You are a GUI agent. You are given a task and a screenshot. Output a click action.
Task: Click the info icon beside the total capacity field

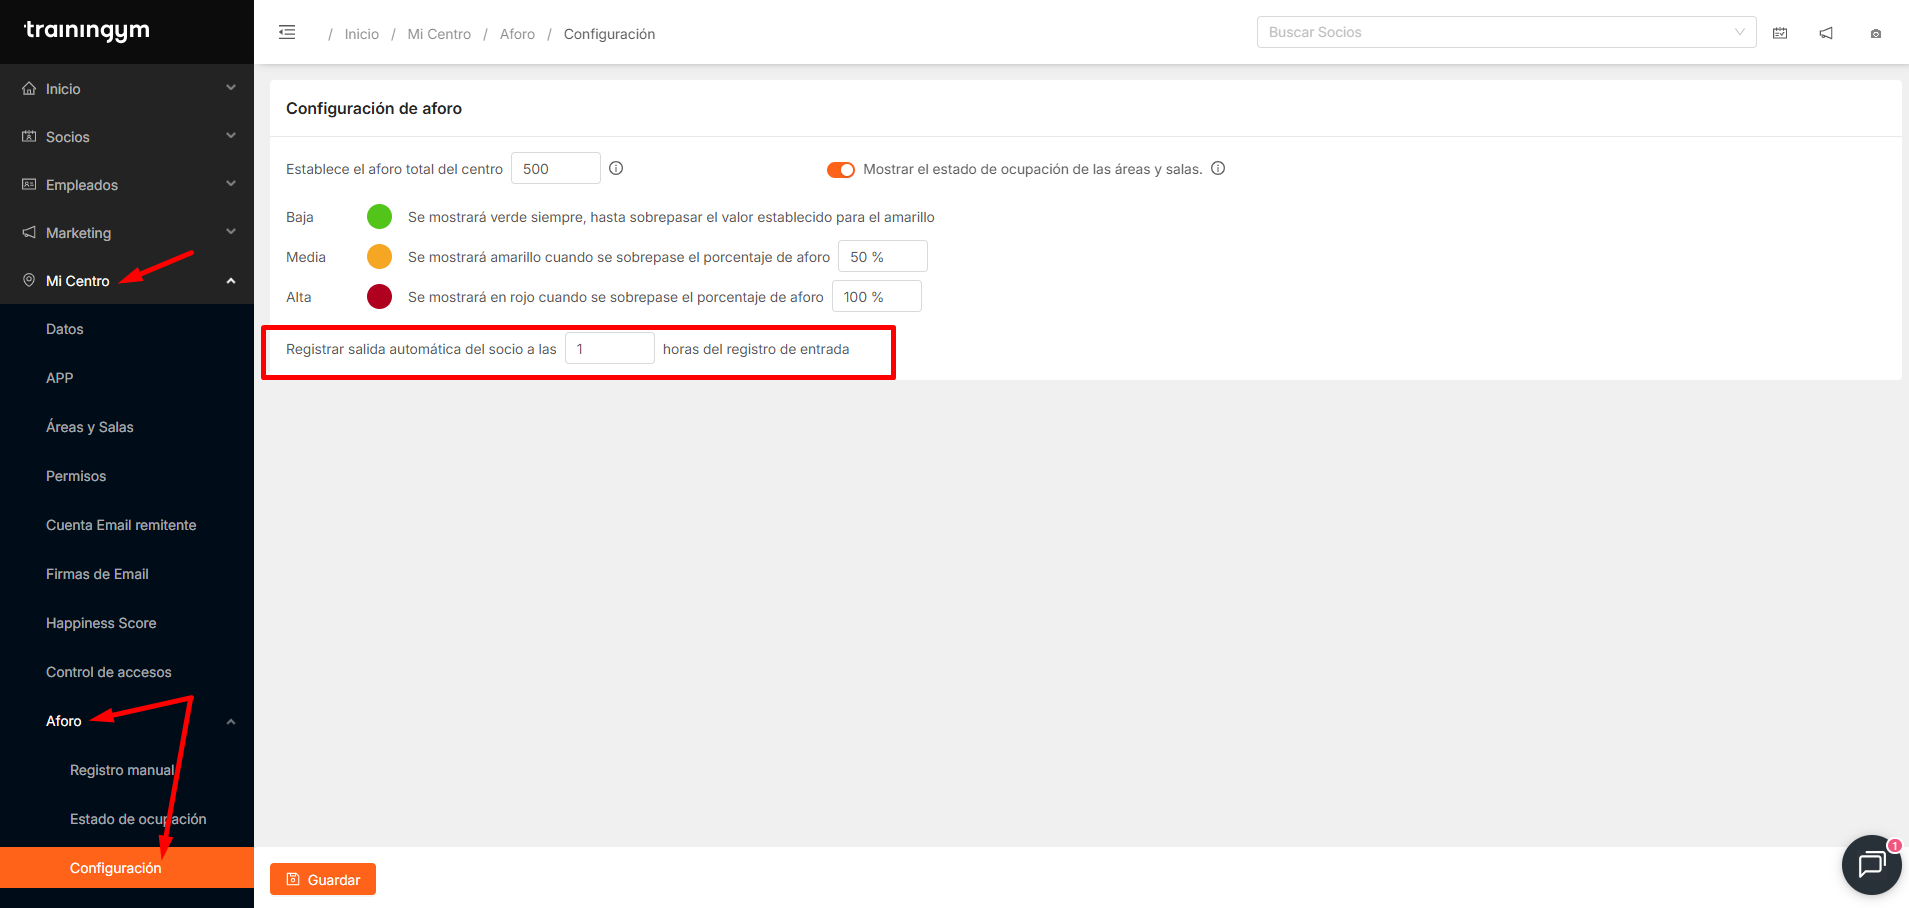[616, 169]
